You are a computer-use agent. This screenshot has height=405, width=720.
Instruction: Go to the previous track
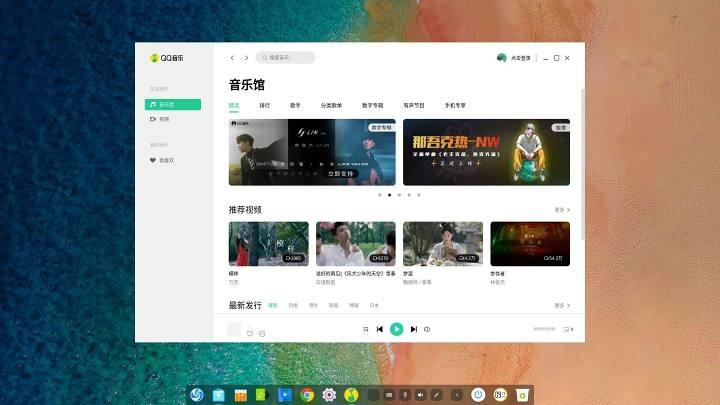(x=380, y=329)
